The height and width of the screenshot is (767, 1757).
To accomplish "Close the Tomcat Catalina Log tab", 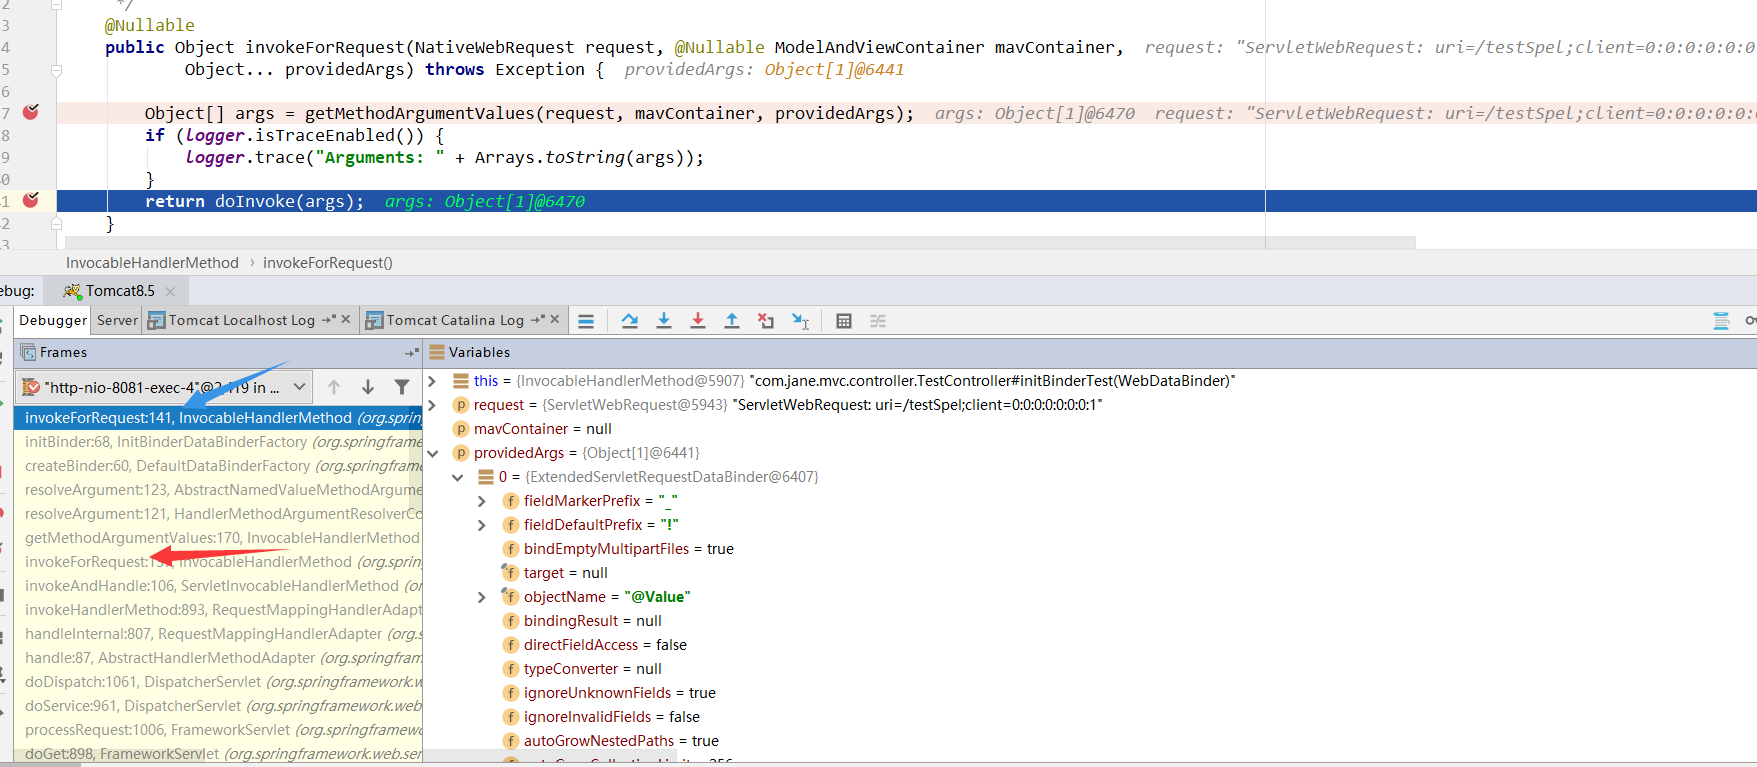I will tap(555, 320).
